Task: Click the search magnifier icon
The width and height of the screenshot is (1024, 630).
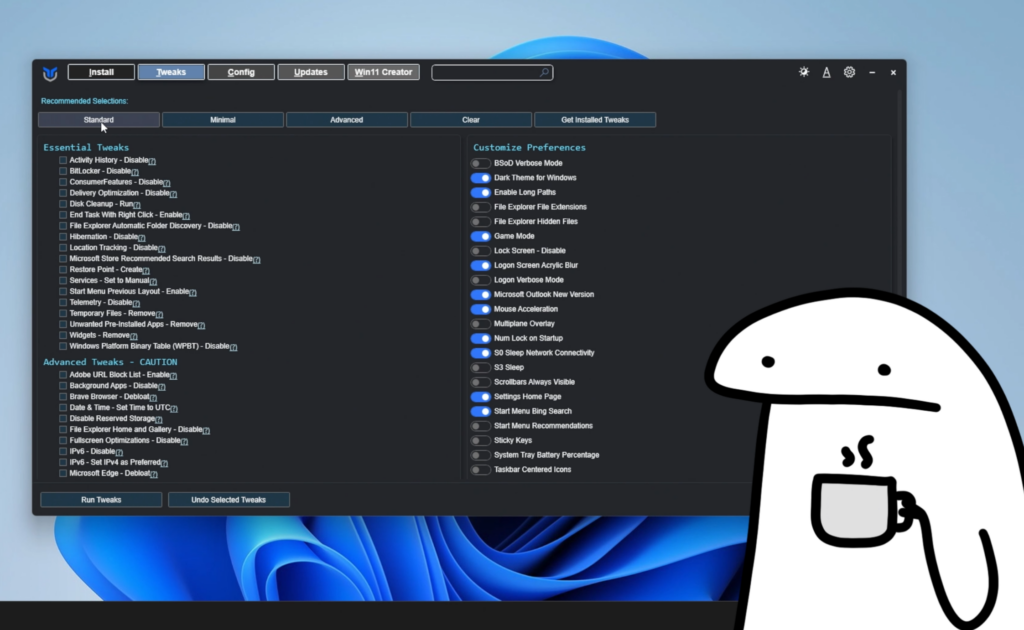Action: pyautogui.click(x=544, y=72)
